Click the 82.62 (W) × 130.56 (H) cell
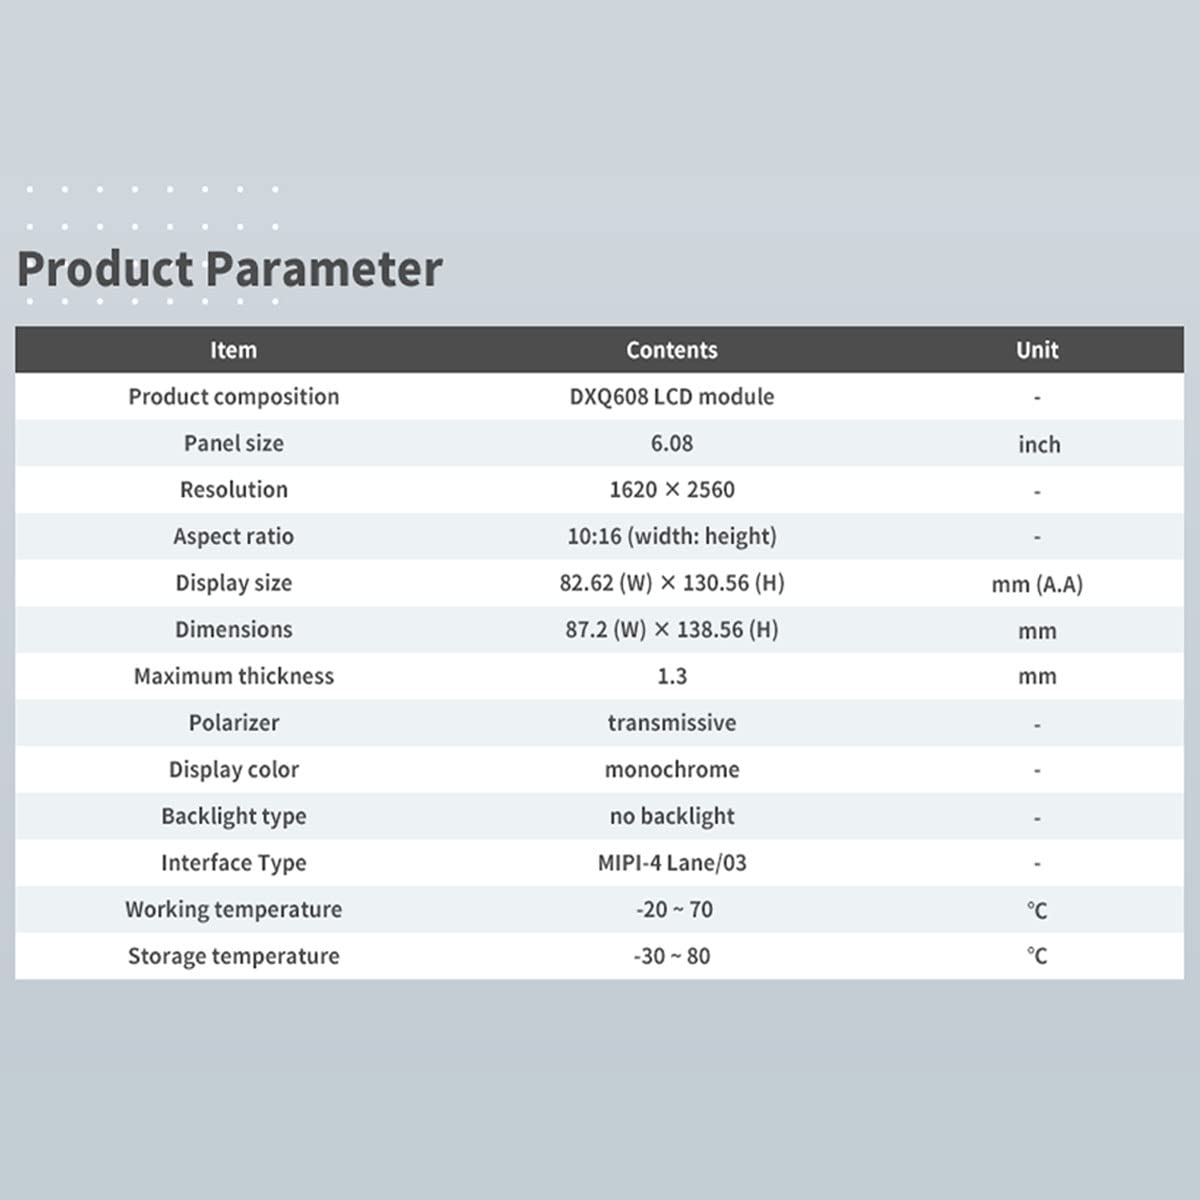This screenshot has width=1200, height=1200. point(672,583)
